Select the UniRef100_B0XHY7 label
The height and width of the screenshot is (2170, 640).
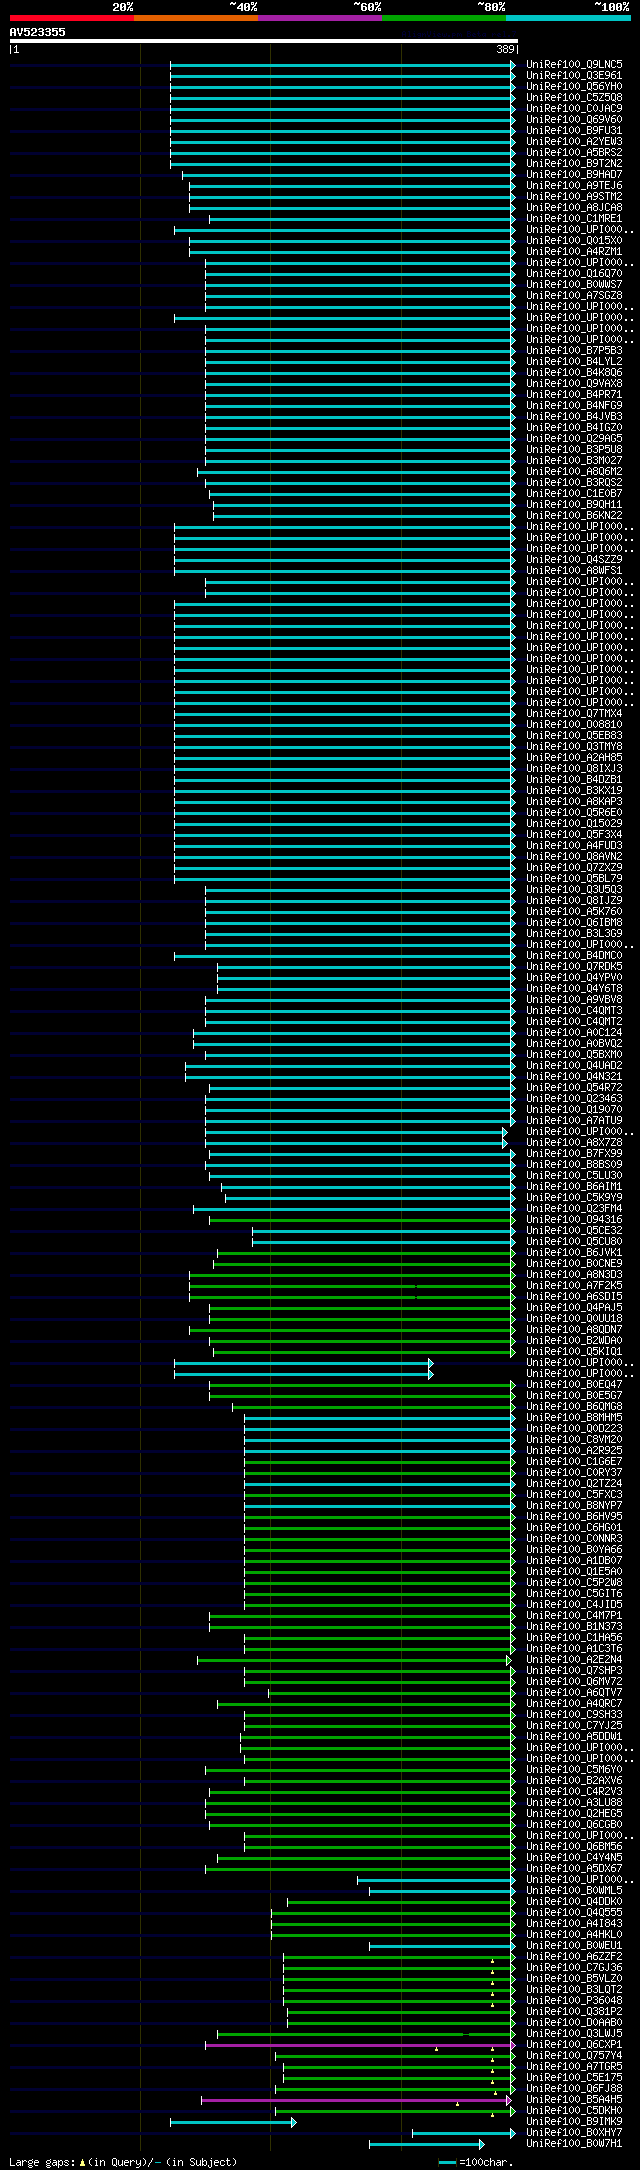click(x=574, y=2133)
